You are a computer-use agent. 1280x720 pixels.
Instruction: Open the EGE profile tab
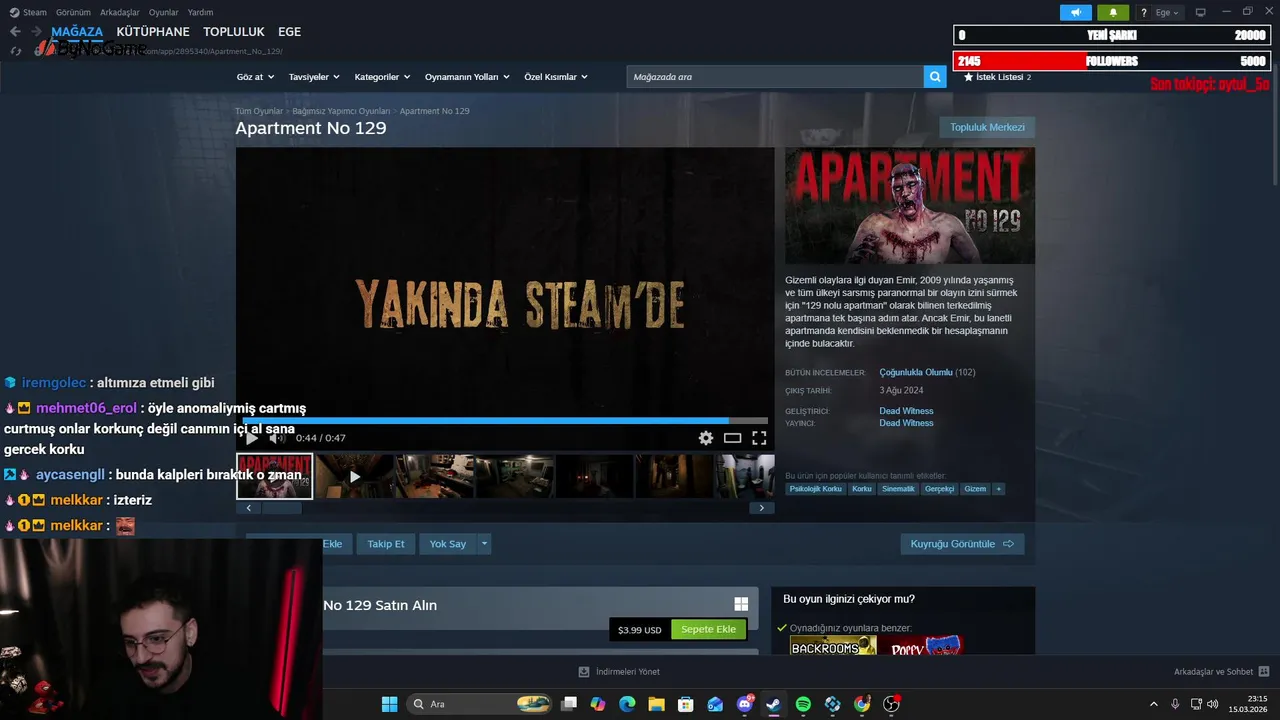(289, 32)
